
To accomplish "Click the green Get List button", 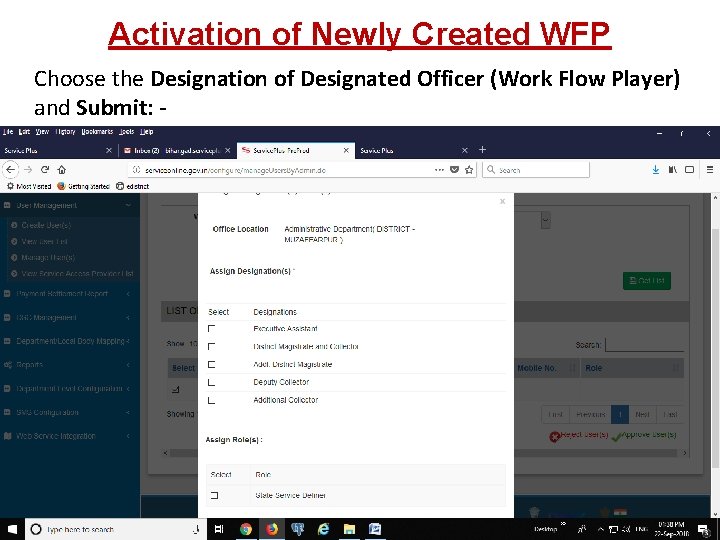I will point(647,281).
